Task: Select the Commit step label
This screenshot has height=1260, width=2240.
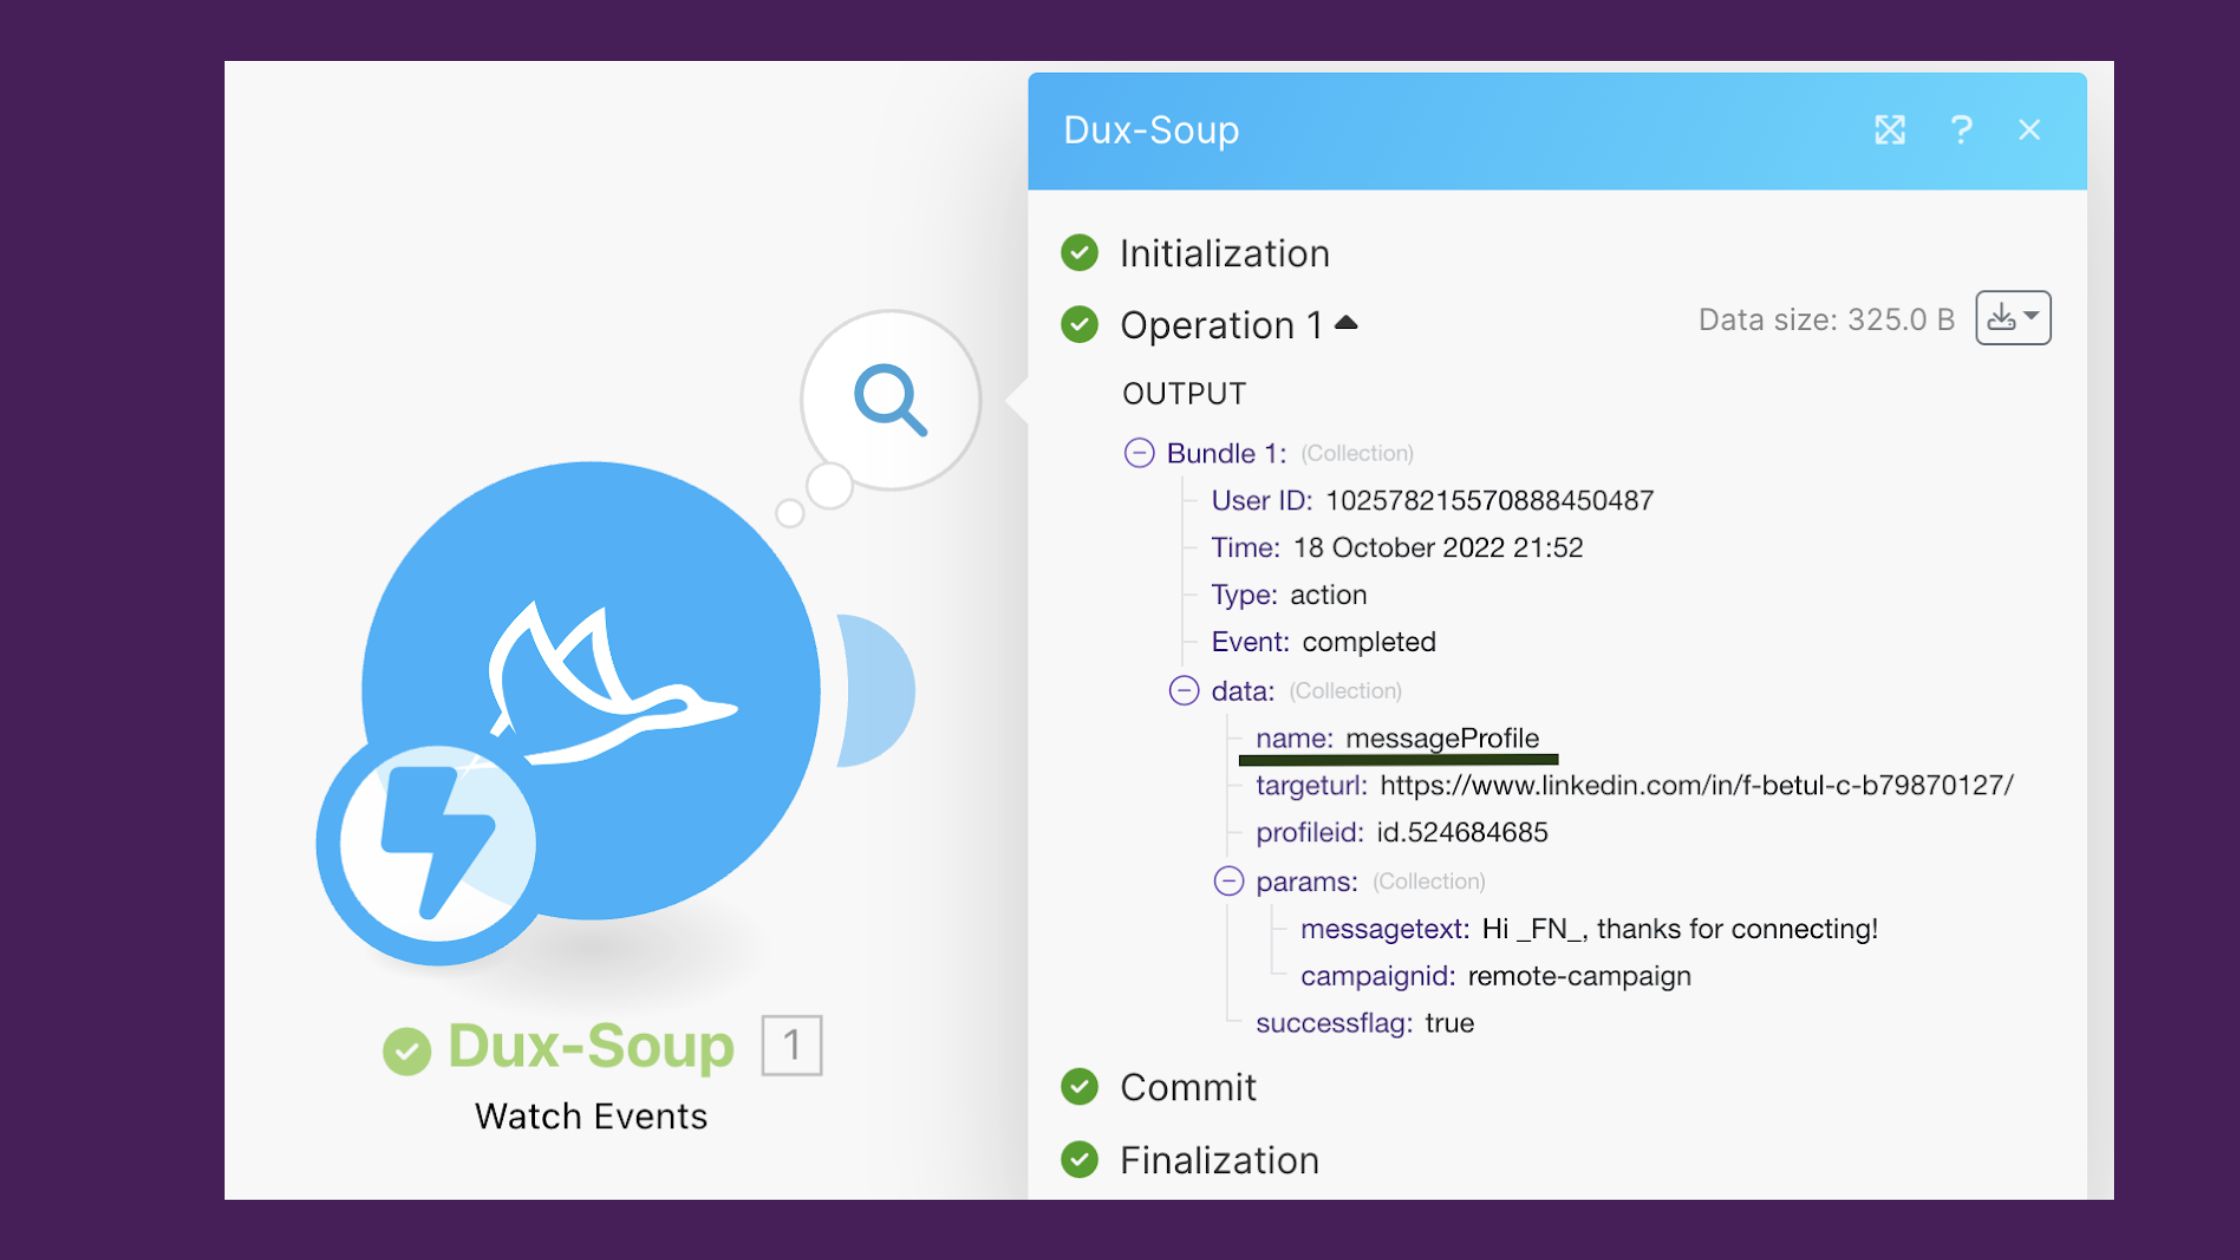Action: point(1187,1087)
